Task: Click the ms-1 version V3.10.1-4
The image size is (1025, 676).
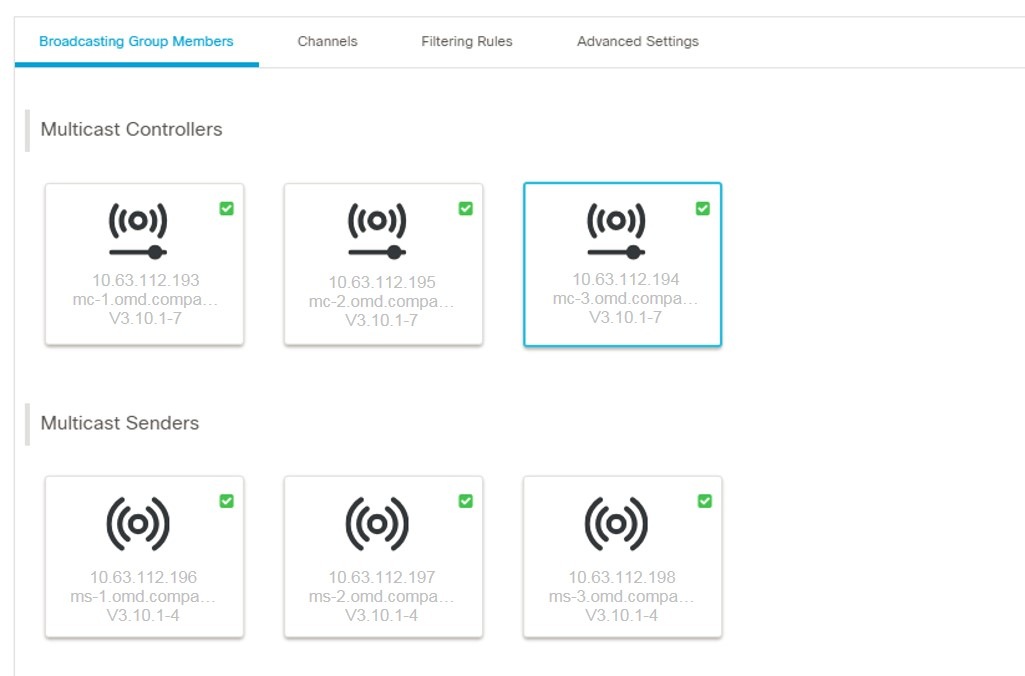Action: pyautogui.click(x=143, y=615)
